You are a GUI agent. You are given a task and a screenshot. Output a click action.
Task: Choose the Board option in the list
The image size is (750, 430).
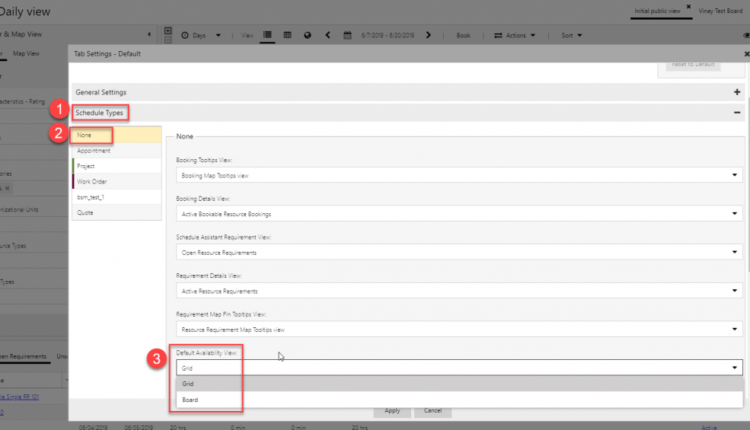coord(189,399)
